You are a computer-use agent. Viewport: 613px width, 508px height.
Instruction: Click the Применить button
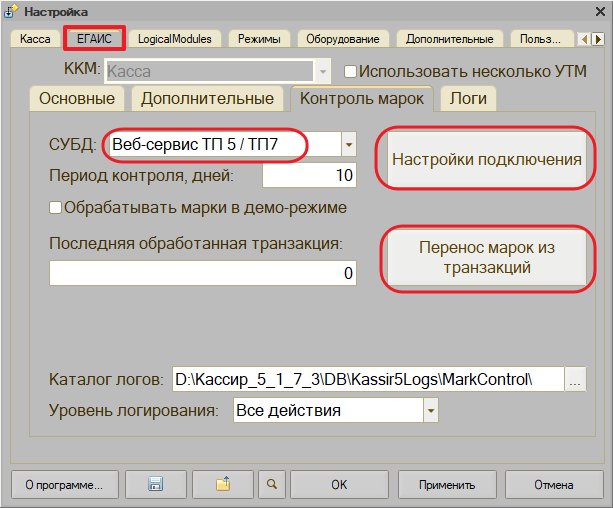pos(447,485)
